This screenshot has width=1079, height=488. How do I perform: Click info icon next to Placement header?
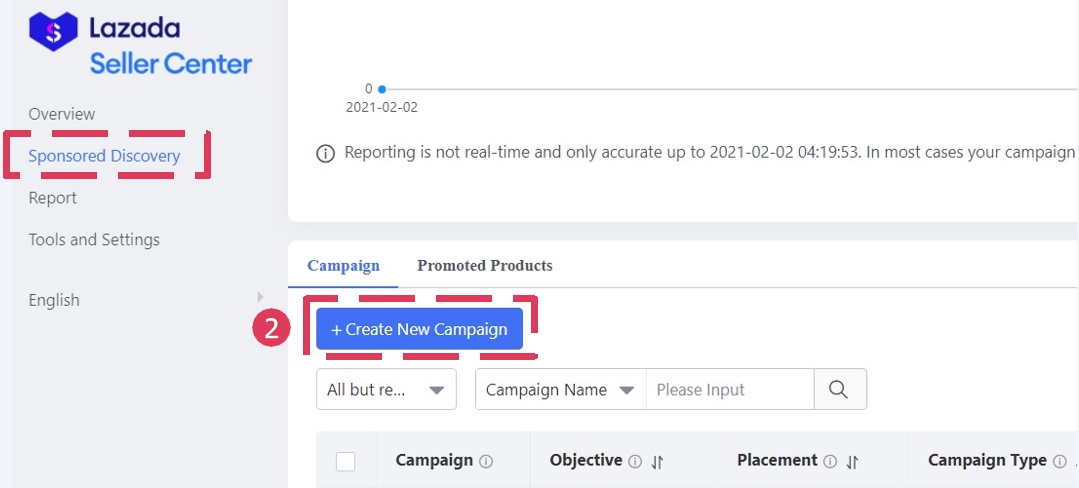830,462
